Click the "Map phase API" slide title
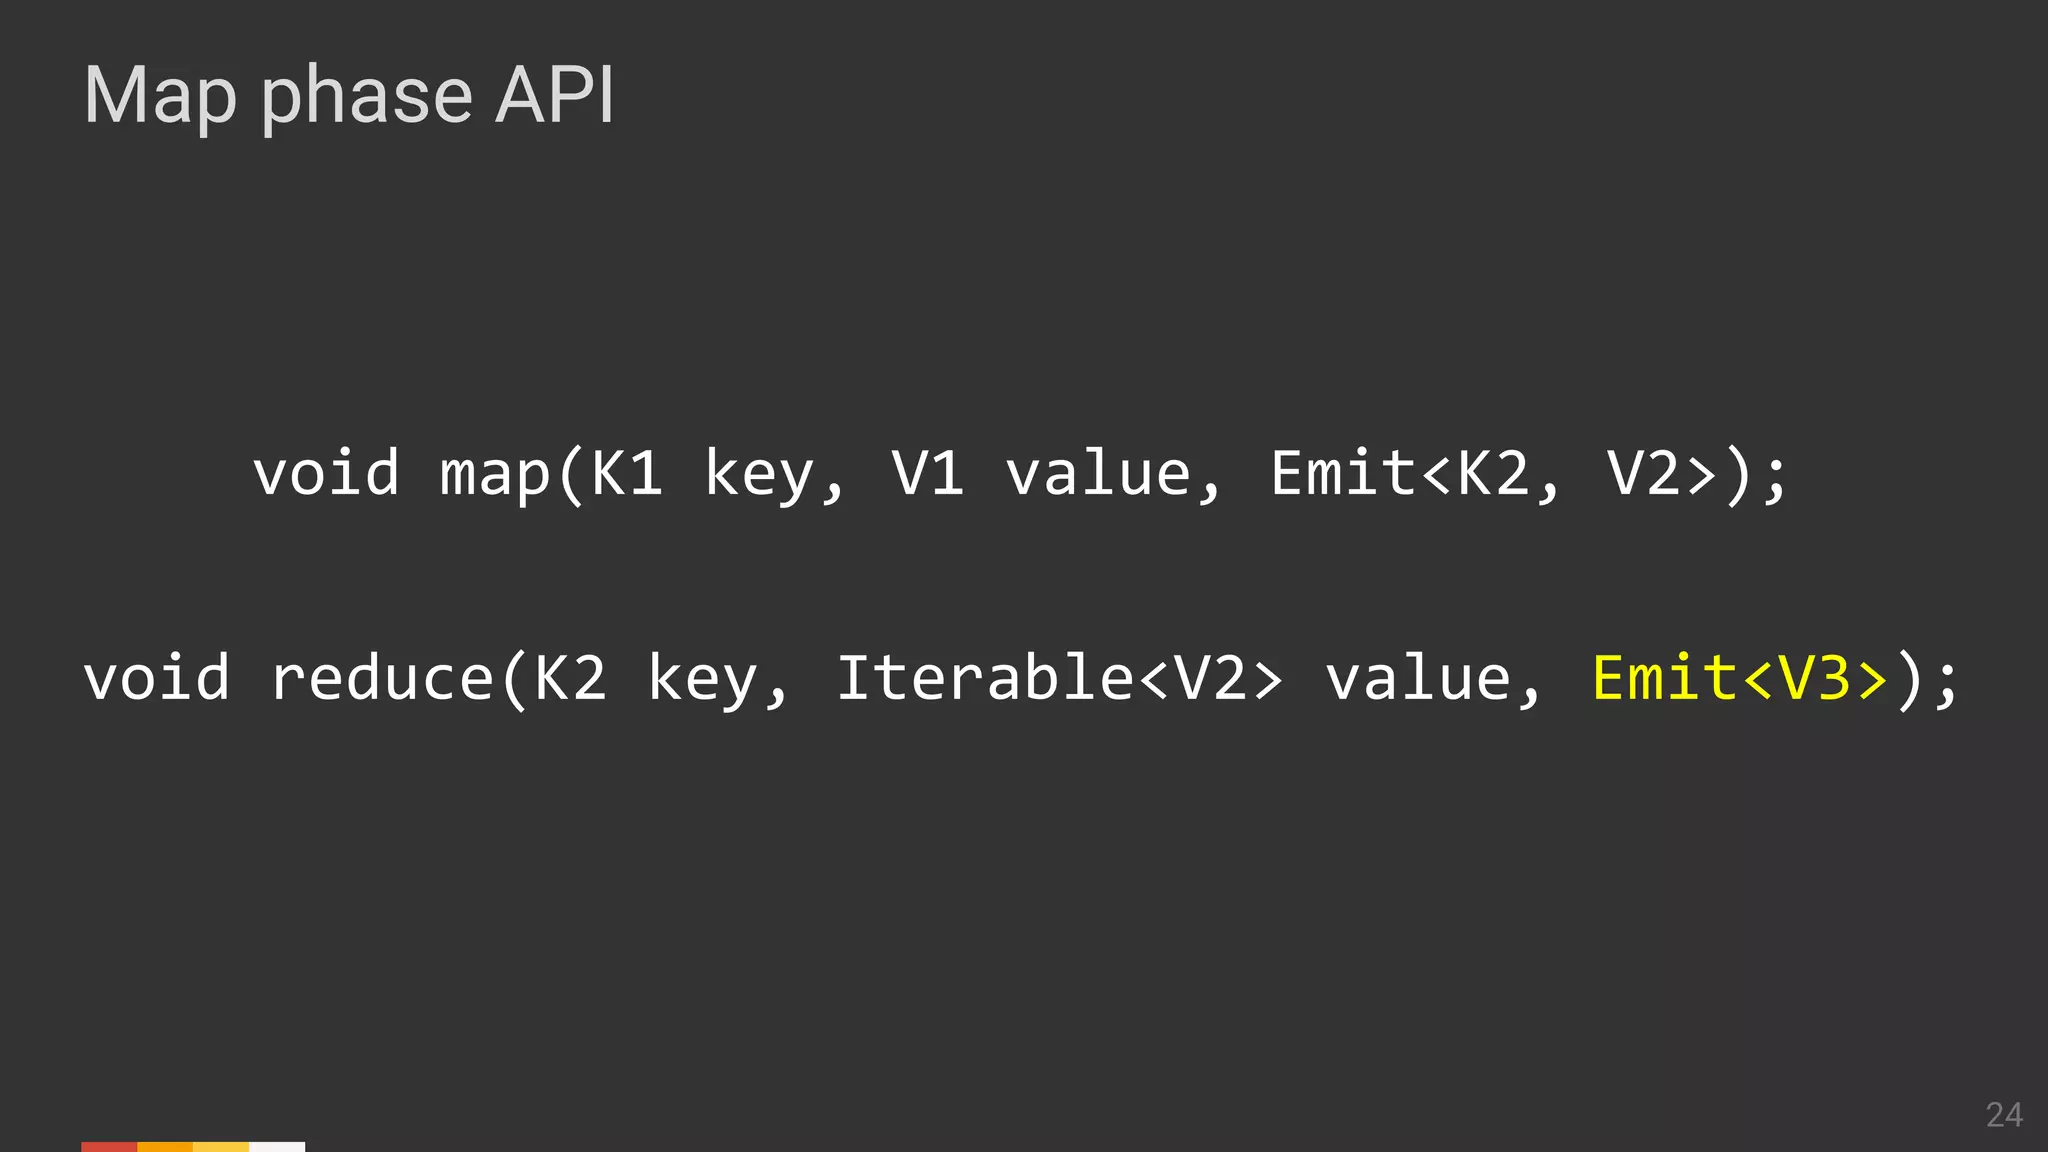The image size is (2048, 1152). click(x=349, y=96)
